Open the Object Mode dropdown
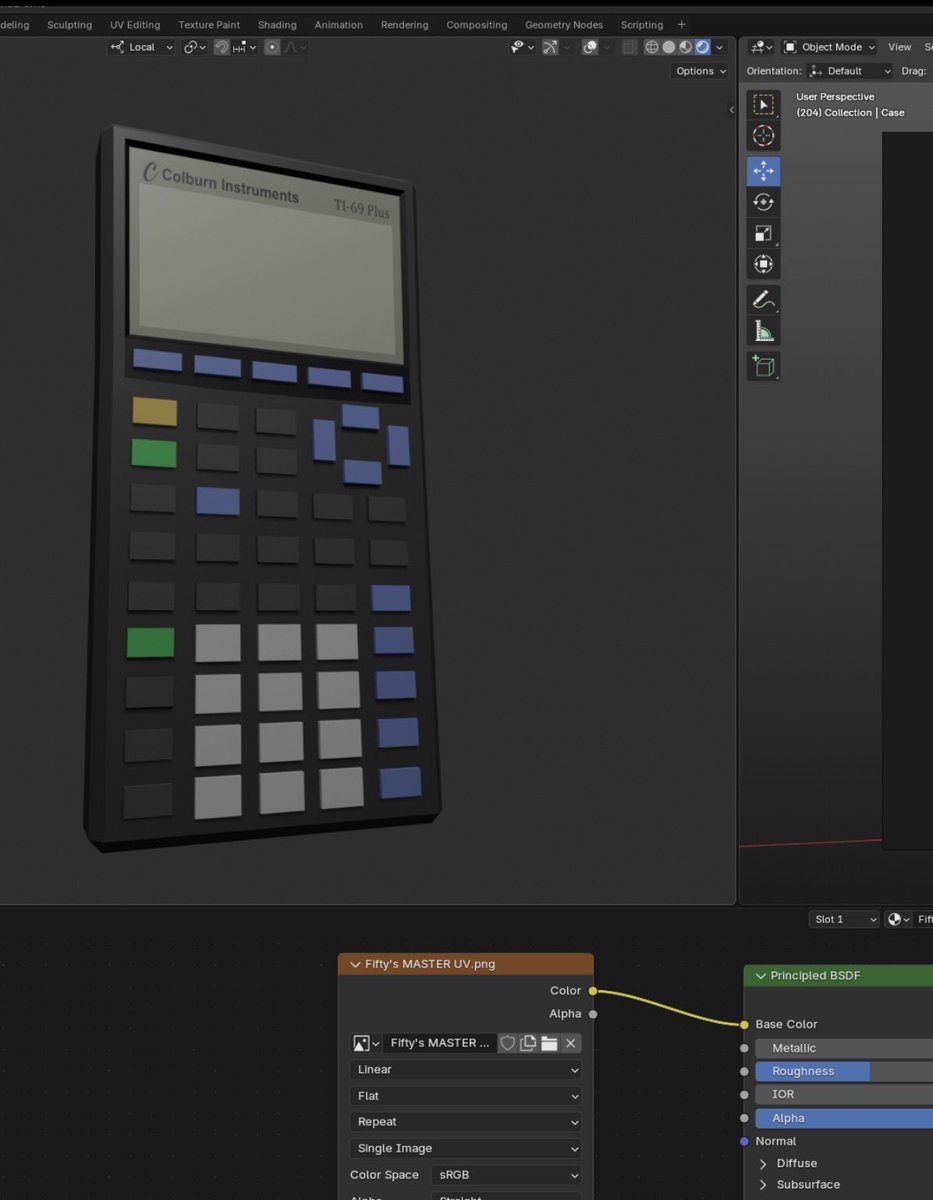This screenshot has width=933, height=1200. tap(829, 47)
